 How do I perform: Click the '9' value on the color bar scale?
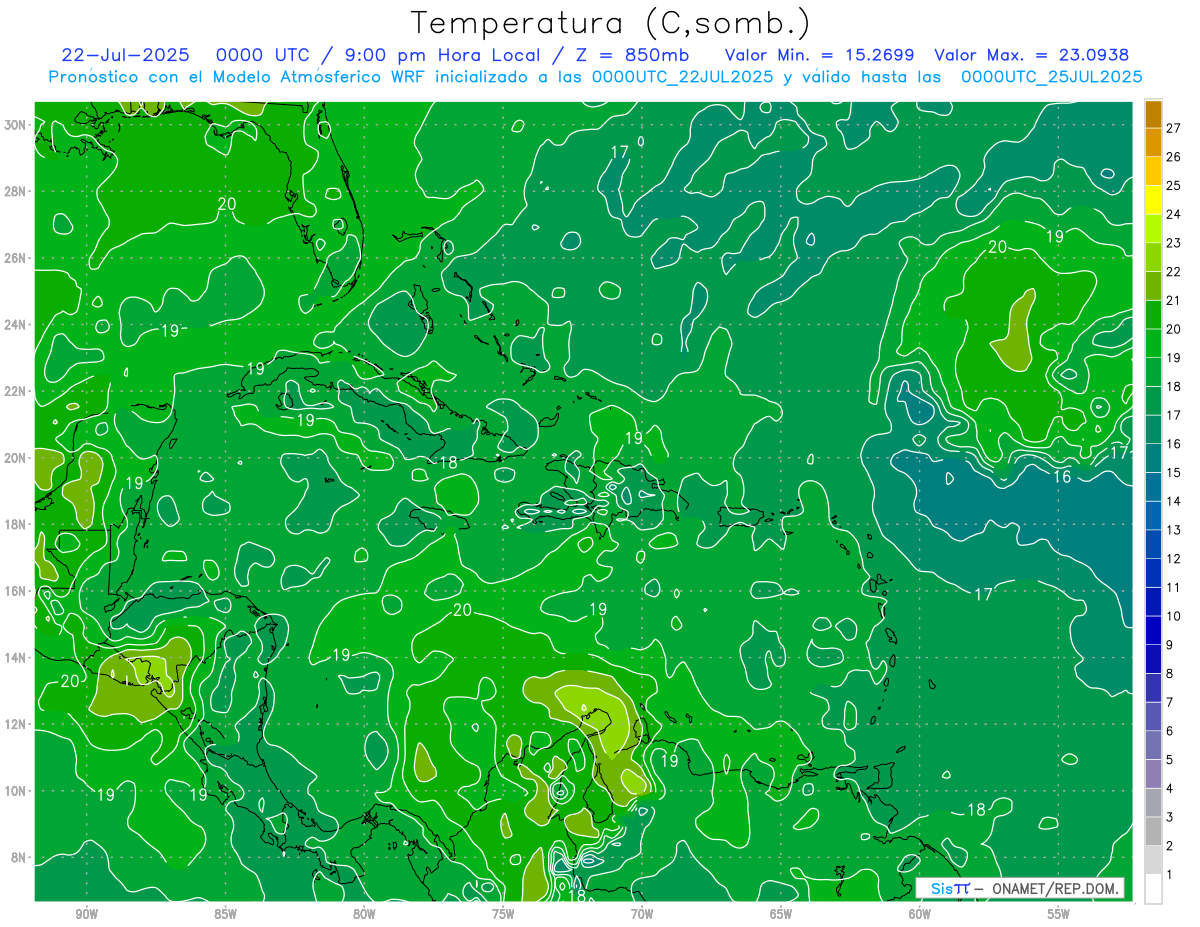point(1170,645)
